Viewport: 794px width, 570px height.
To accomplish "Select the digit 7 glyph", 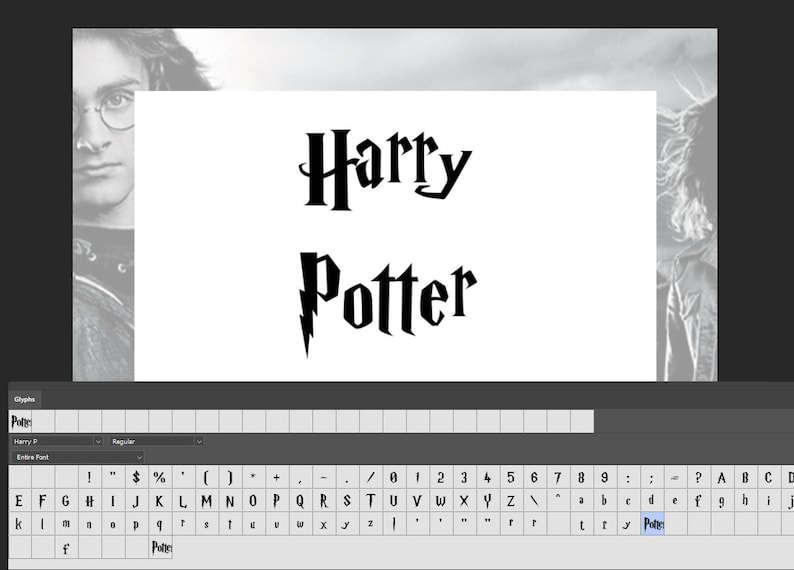I will coord(558,477).
